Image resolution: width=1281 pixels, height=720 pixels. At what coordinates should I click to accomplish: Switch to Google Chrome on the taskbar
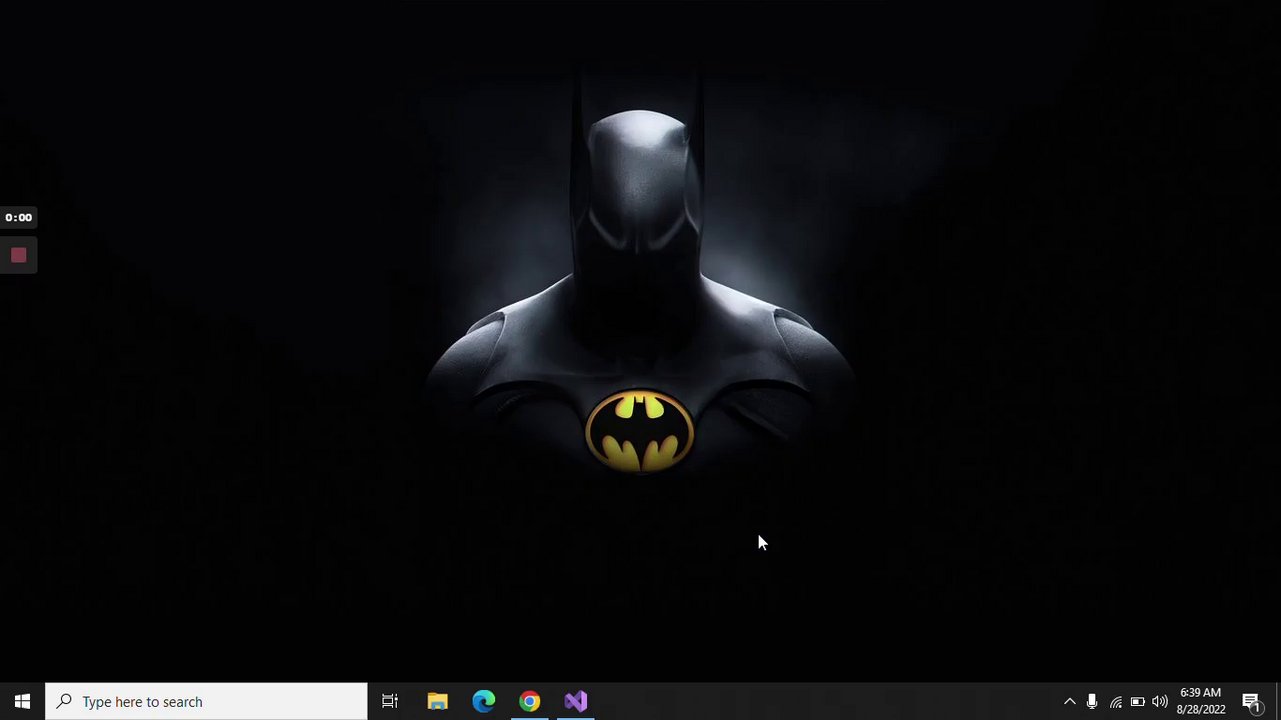pos(529,702)
